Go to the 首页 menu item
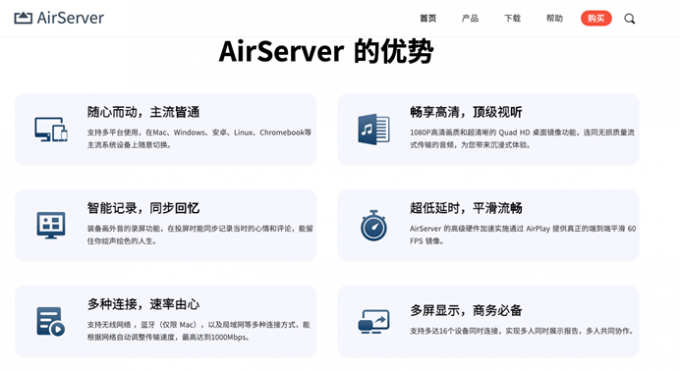Screen dimensions: 680x371 (428, 18)
